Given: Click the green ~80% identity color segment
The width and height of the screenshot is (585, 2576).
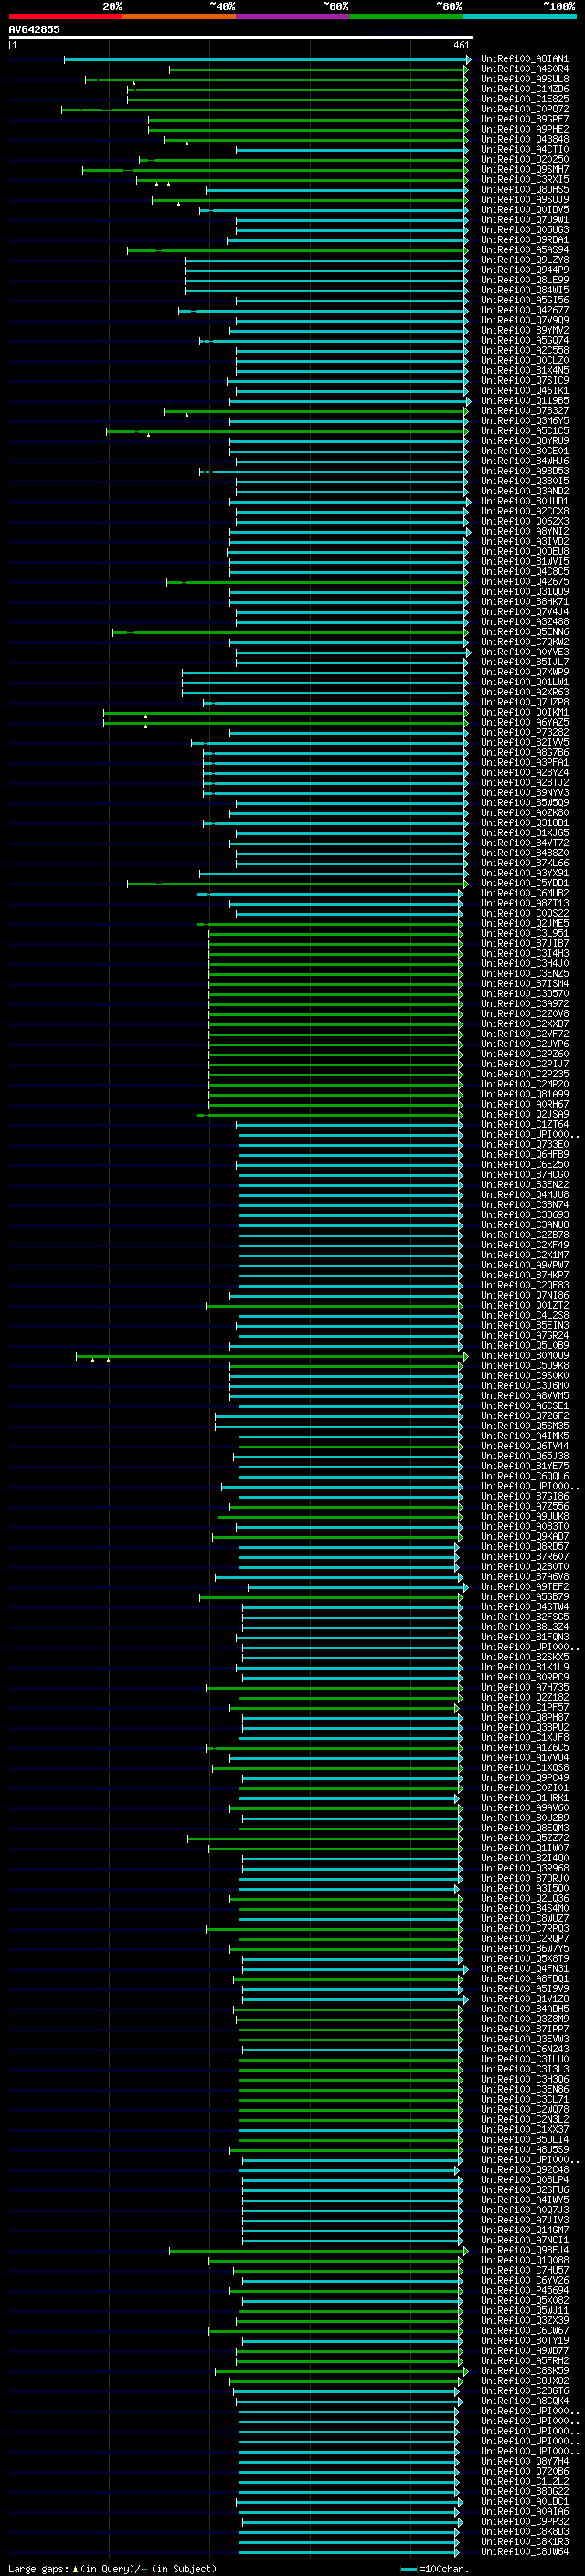Looking at the screenshot, I should tap(406, 16).
